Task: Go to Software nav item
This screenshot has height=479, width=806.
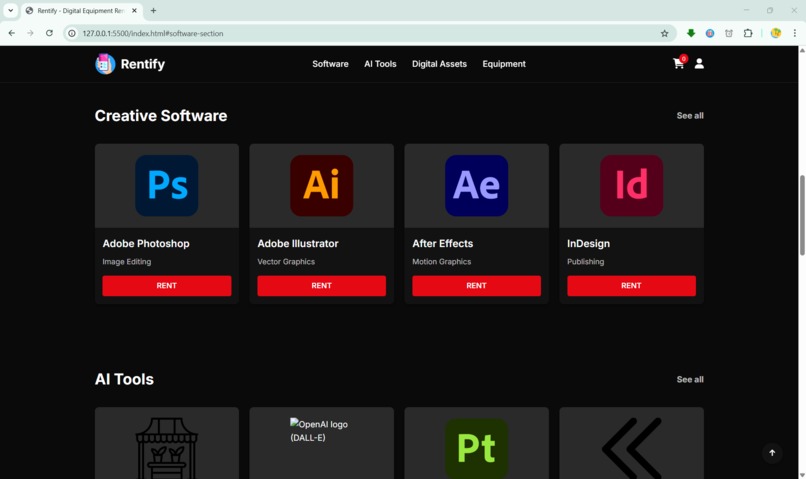Action: click(330, 64)
